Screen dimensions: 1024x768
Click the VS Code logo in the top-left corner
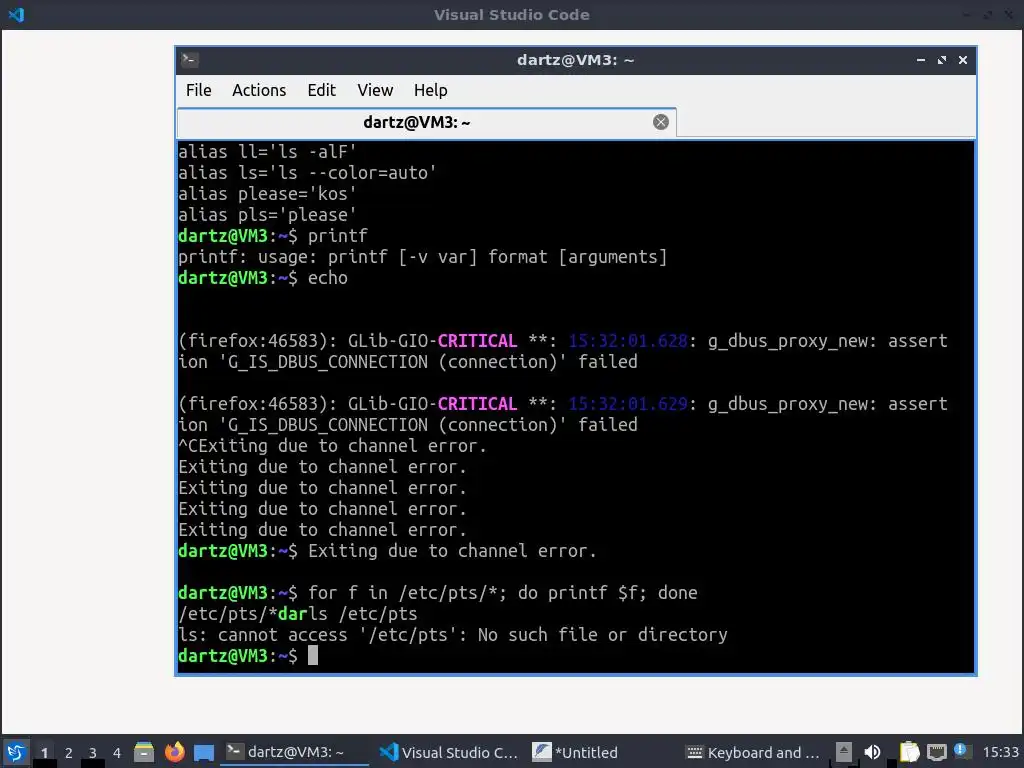[16, 14]
